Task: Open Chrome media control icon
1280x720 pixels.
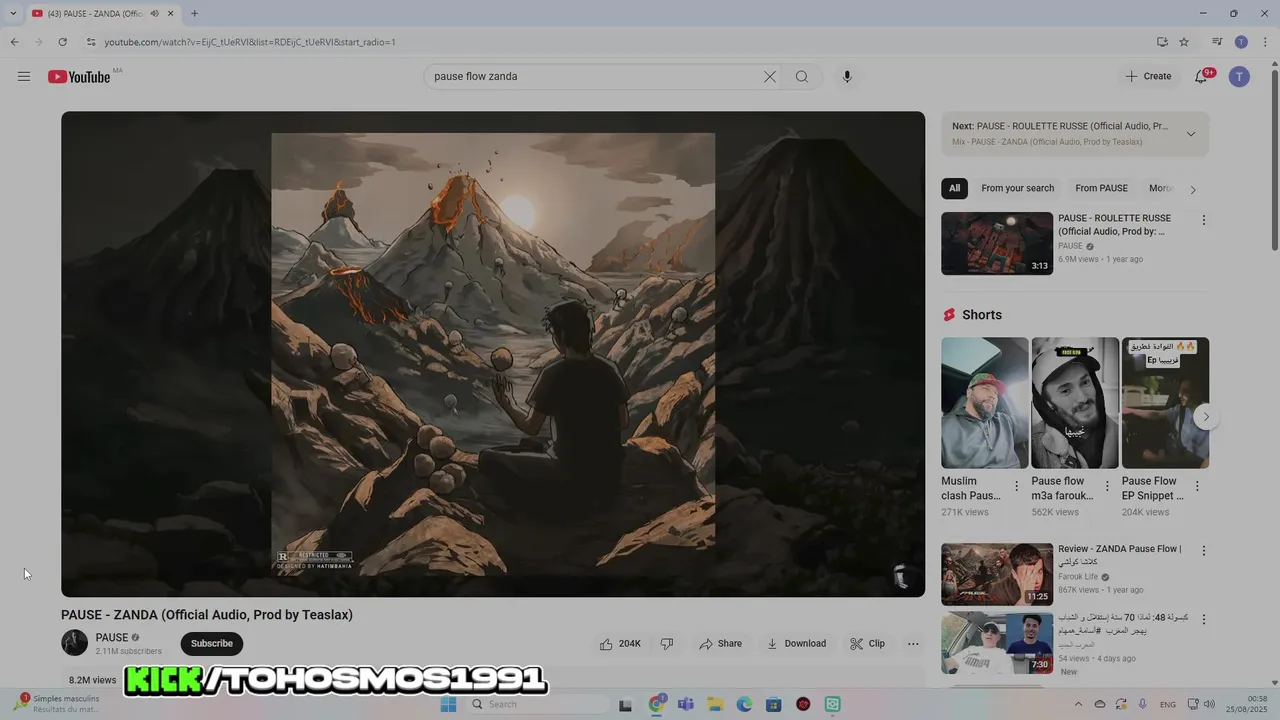Action: [x=1217, y=42]
